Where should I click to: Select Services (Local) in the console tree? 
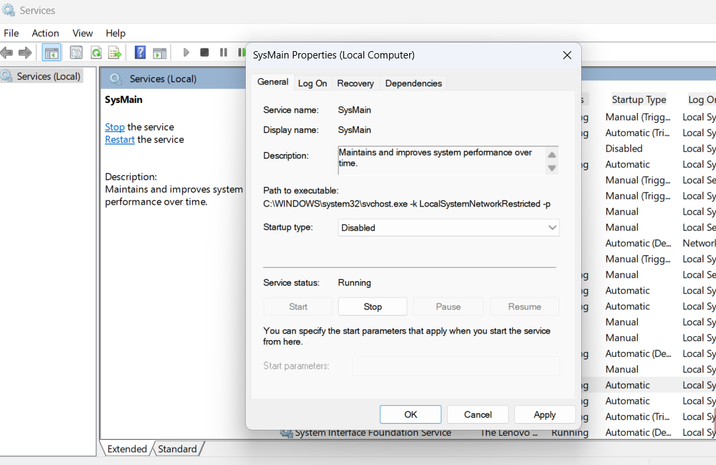[x=48, y=77]
